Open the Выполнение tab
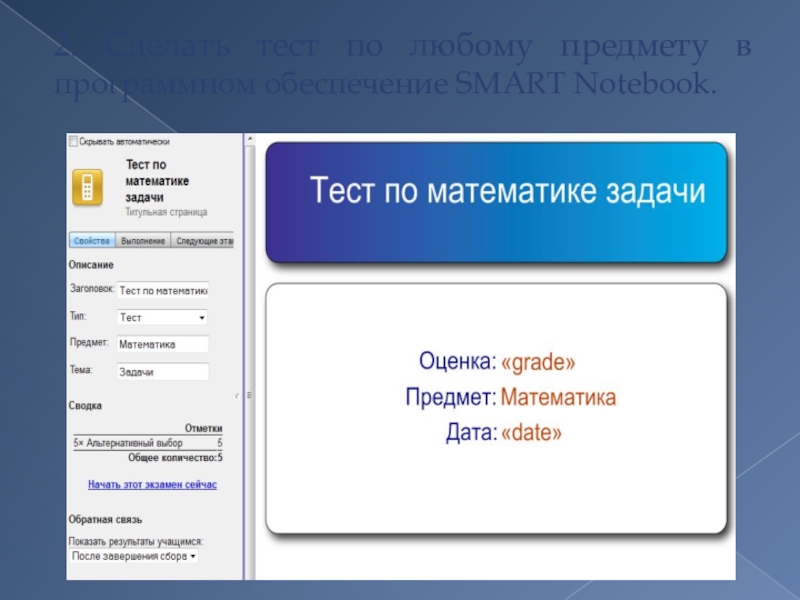800x600 pixels. click(143, 241)
